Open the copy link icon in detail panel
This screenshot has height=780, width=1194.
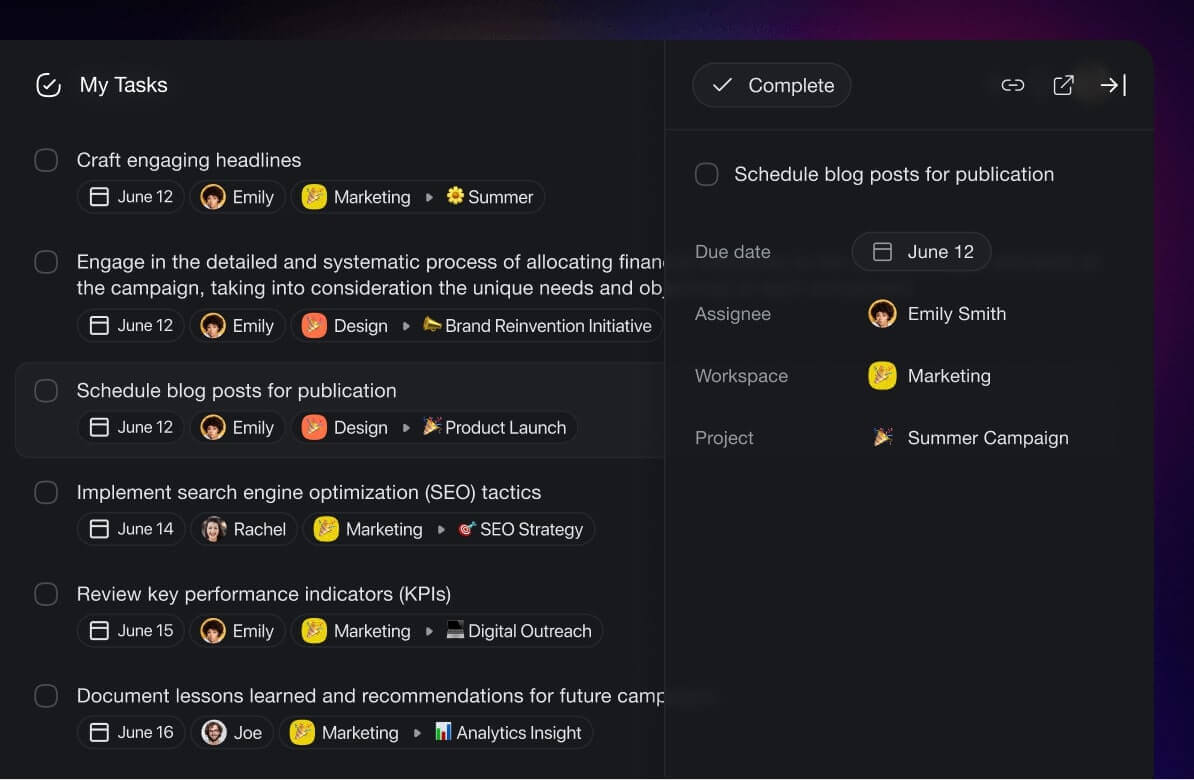(x=1012, y=85)
